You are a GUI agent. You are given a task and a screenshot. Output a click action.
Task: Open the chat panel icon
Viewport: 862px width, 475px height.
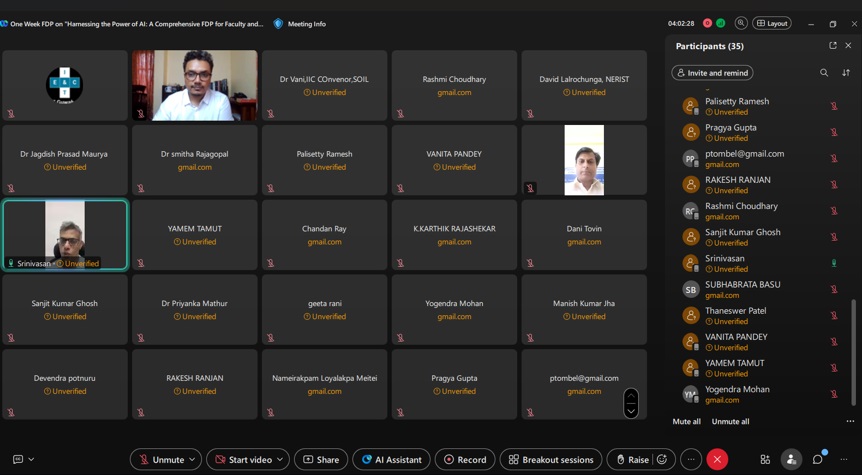pyautogui.click(x=818, y=460)
